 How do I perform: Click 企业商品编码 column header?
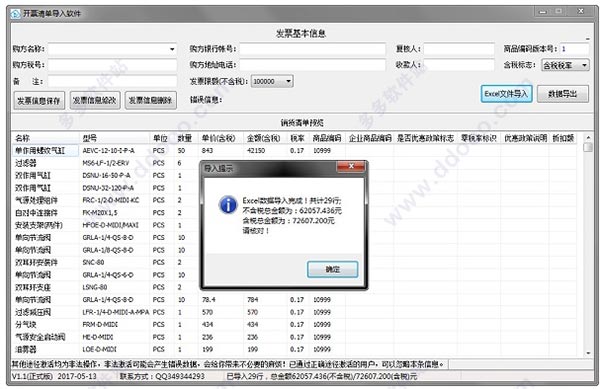click(x=370, y=138)
